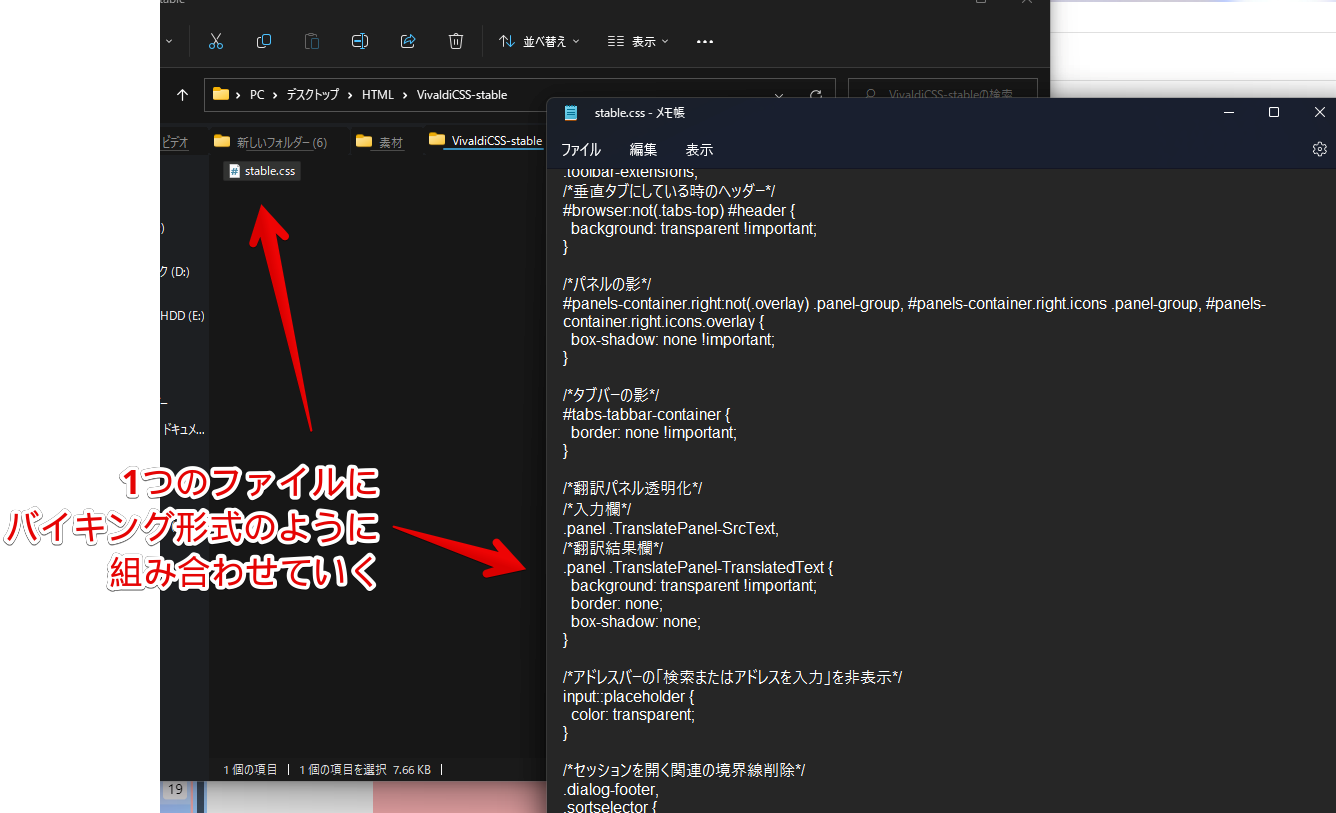Click the #browser:not(.tabs-top) #header { line
Viewport: 1336px width, 813px height.
pyautogui.click(x=678, y=211)
